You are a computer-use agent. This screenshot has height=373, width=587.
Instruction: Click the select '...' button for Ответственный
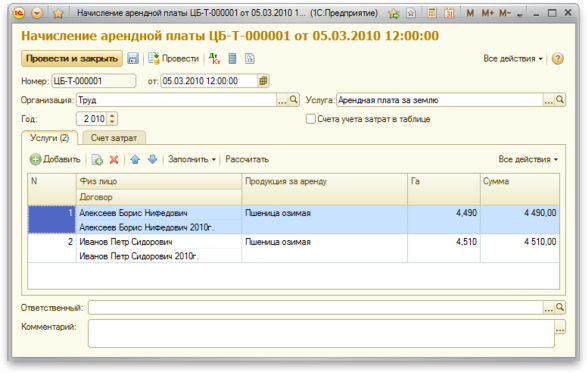(x=548, y=308)
